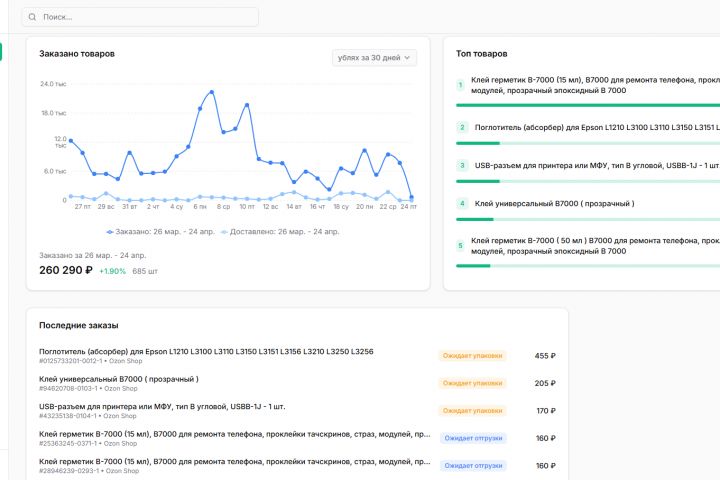
Task: Click 'Ожидает отгрузки' badge for order #28946239-0293-1
Action: pyautogui.click(x=473, y=466)
